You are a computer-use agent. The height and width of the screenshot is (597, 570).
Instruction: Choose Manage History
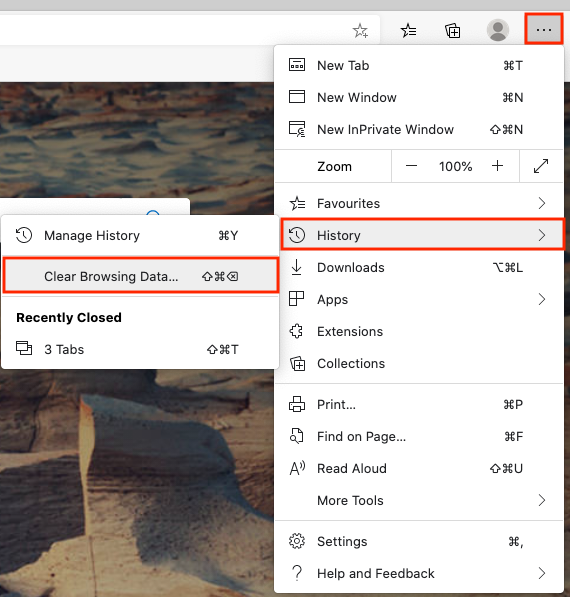click(141, 235)
